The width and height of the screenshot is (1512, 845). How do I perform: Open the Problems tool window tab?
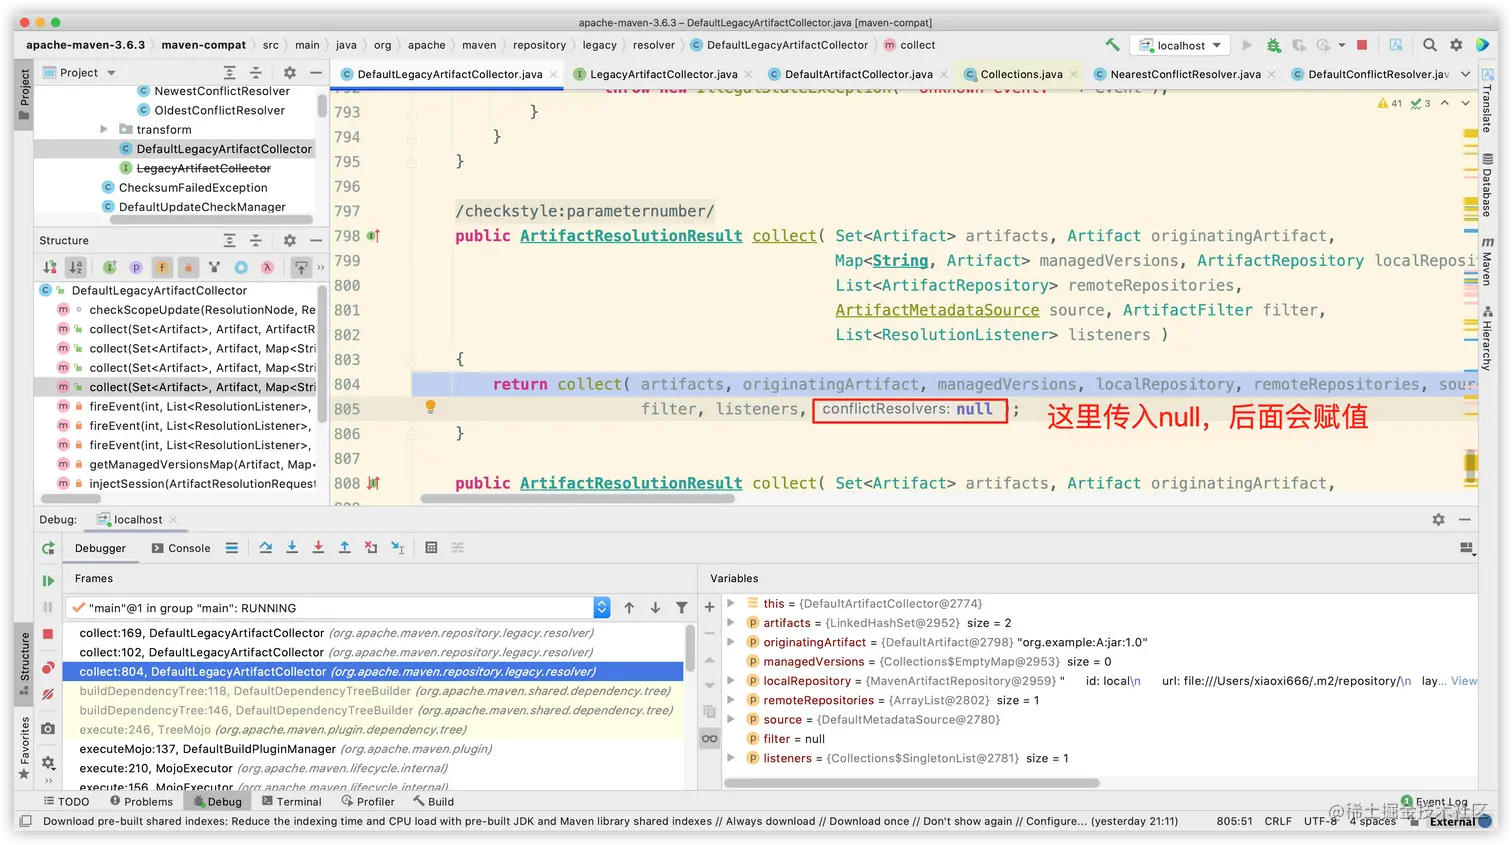pyautogui.click(x=141, y=802)
